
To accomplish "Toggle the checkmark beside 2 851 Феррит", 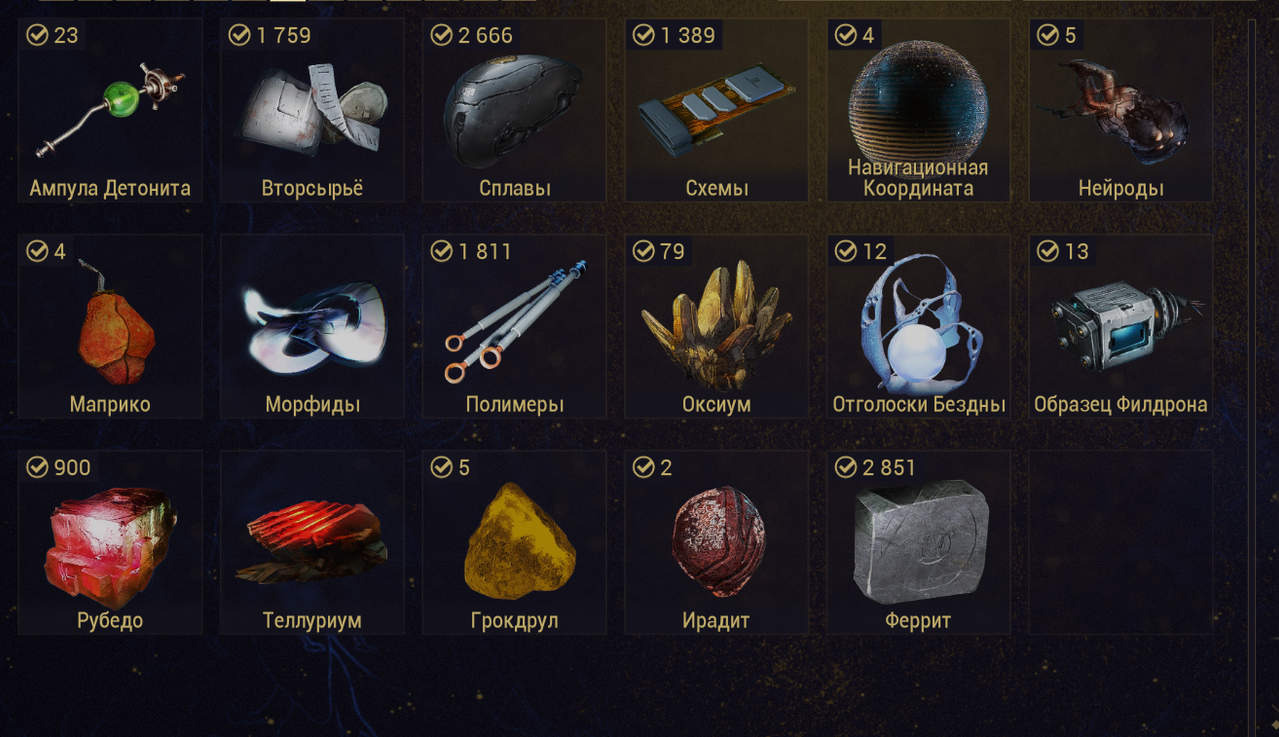I will [x=845, y=467].
